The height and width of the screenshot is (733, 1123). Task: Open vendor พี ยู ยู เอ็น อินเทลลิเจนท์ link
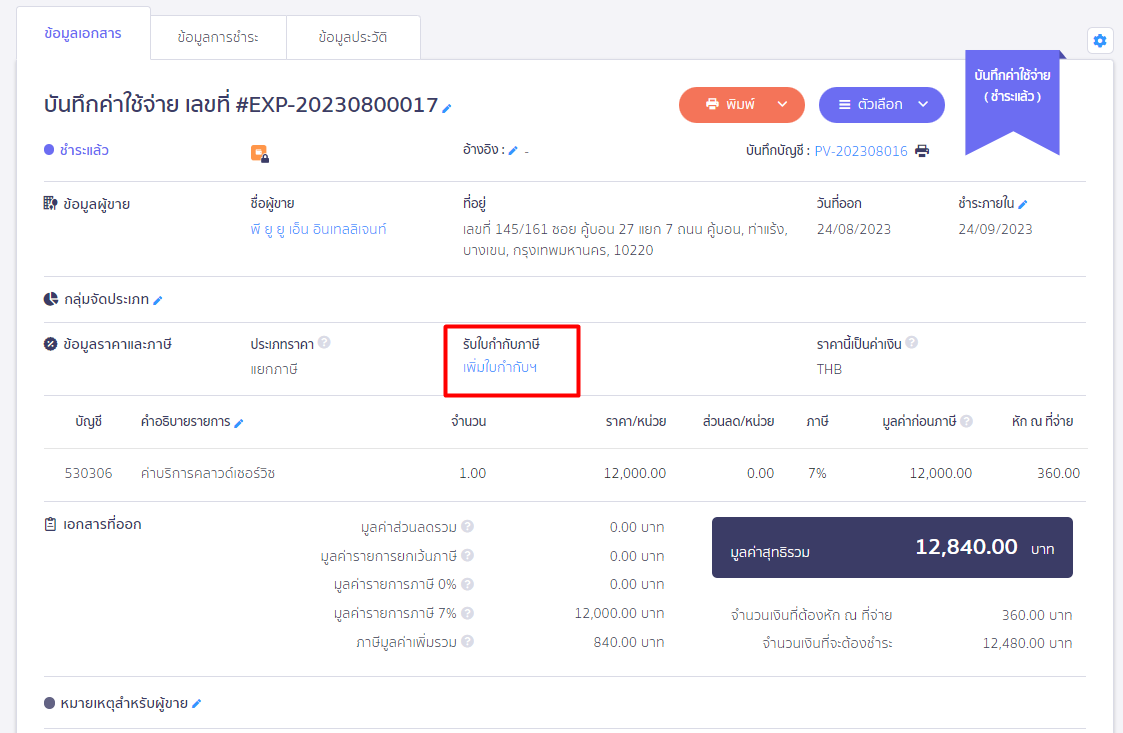pos(318,229)
